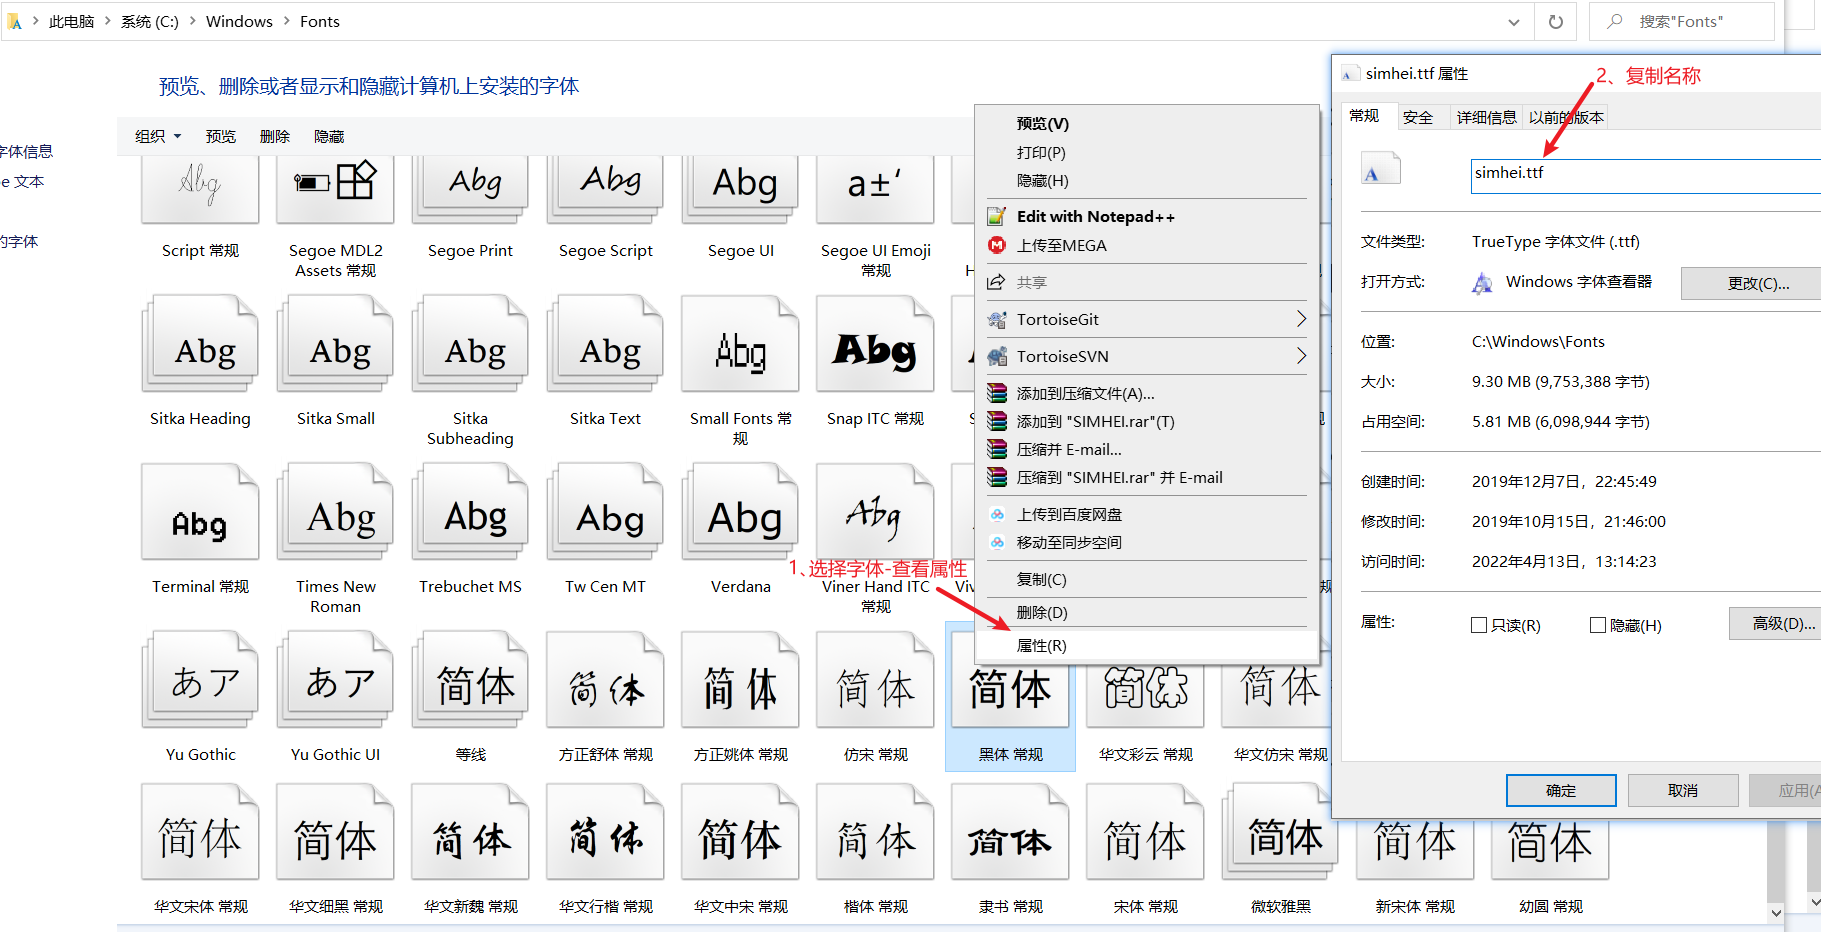Select the Sitka Text font icon
Viewport: 1821px width, 932px height.
pos(605,343)
